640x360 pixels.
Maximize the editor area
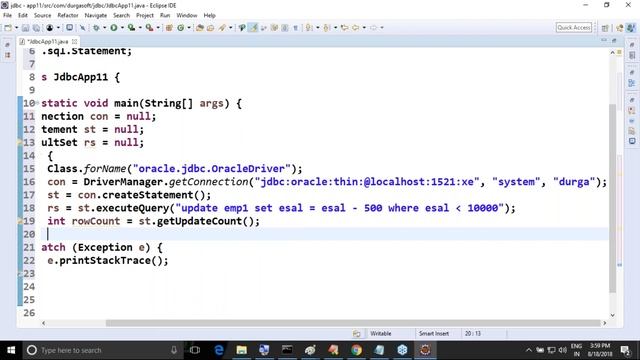coord(614,40)
